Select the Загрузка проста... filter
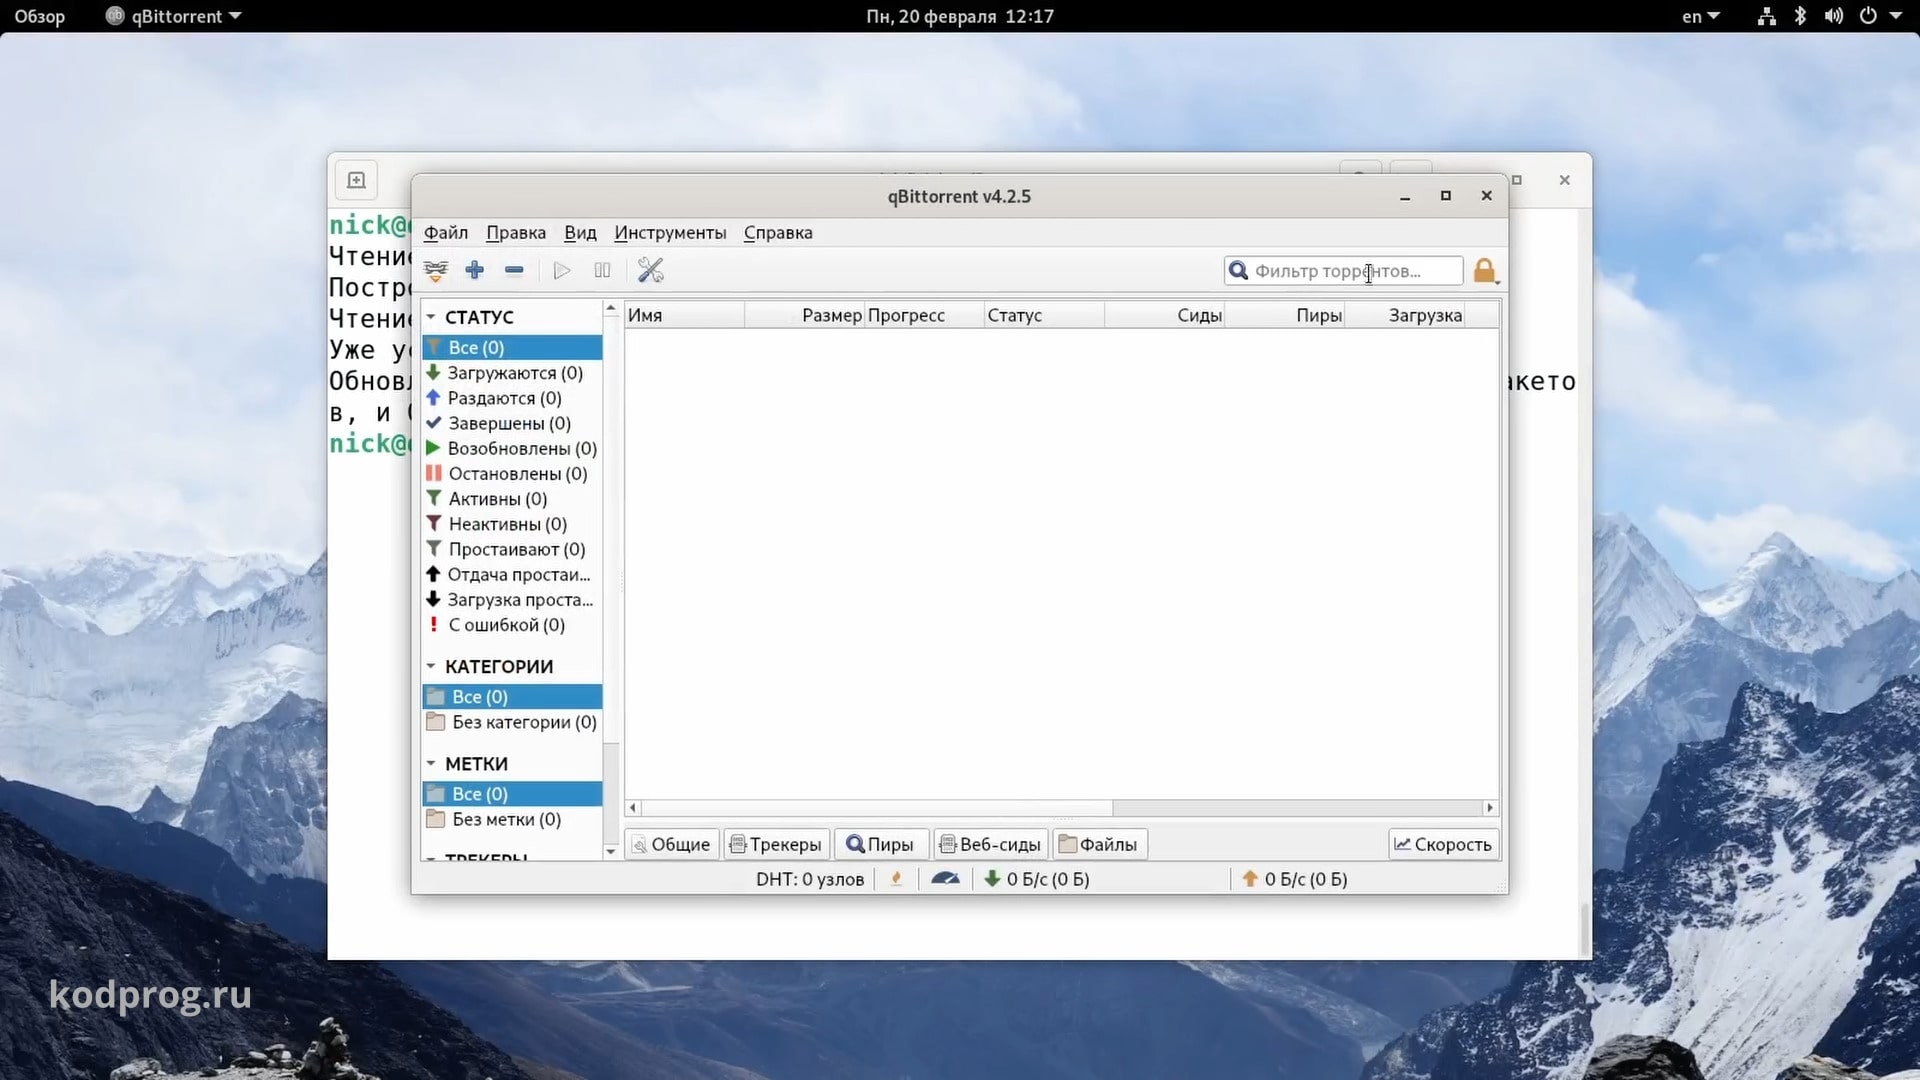The width and height of the screenshot is (1920, 1080). click(512, 600)
